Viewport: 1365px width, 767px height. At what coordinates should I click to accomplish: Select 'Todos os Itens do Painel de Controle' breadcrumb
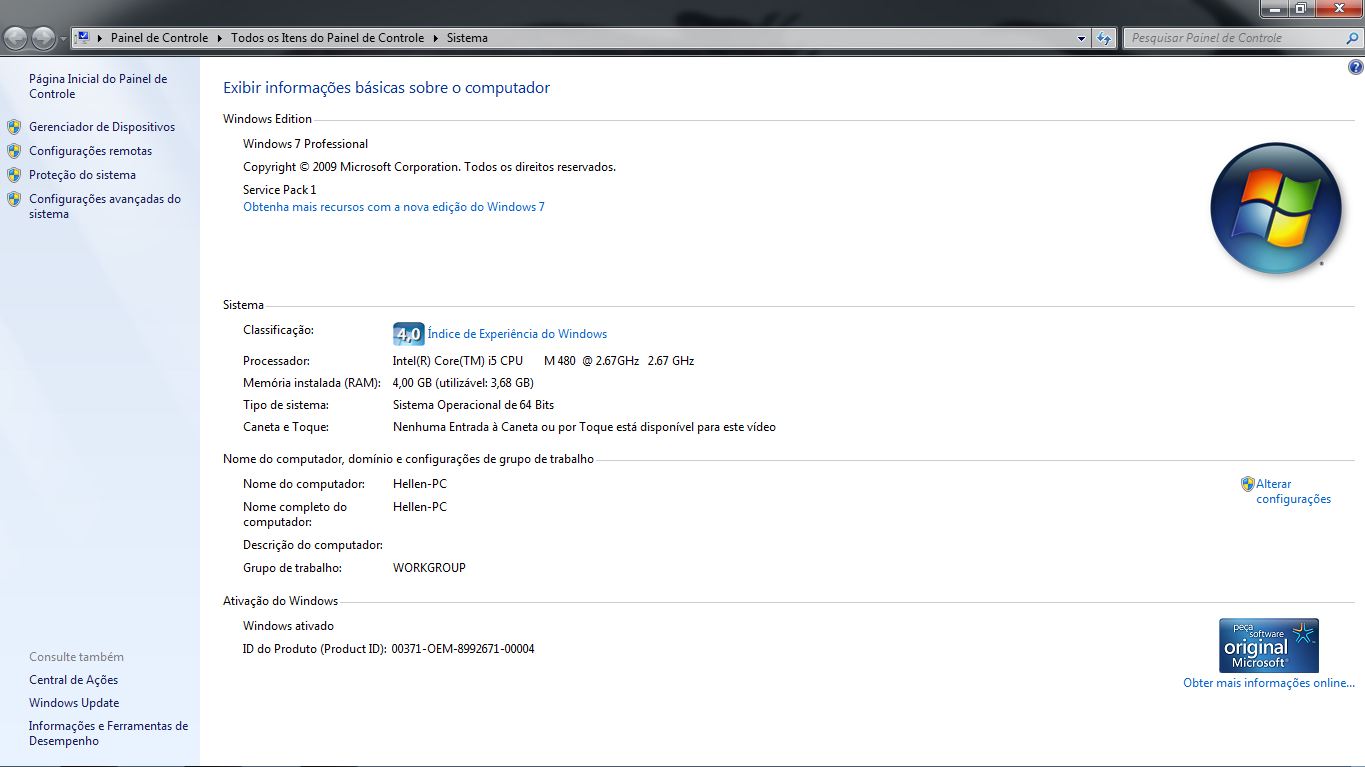click(x=327, y=38)
